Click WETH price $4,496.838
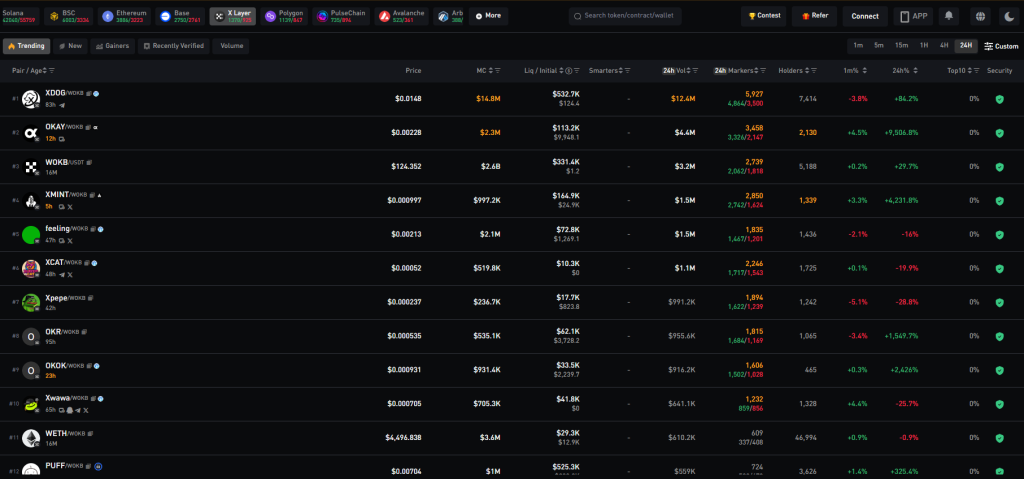 (403, 438)
